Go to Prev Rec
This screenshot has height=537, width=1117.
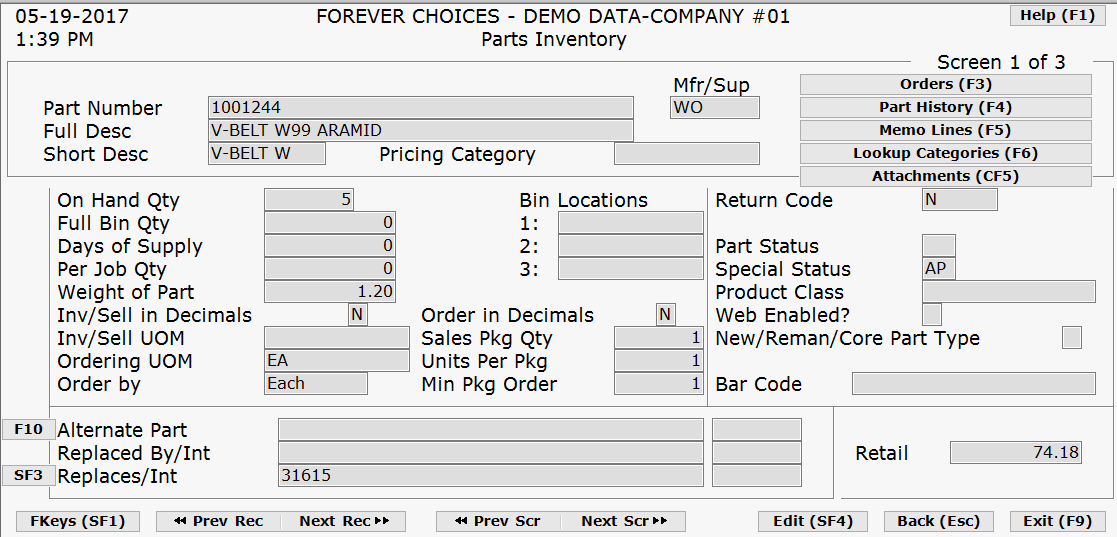(217, 521)
